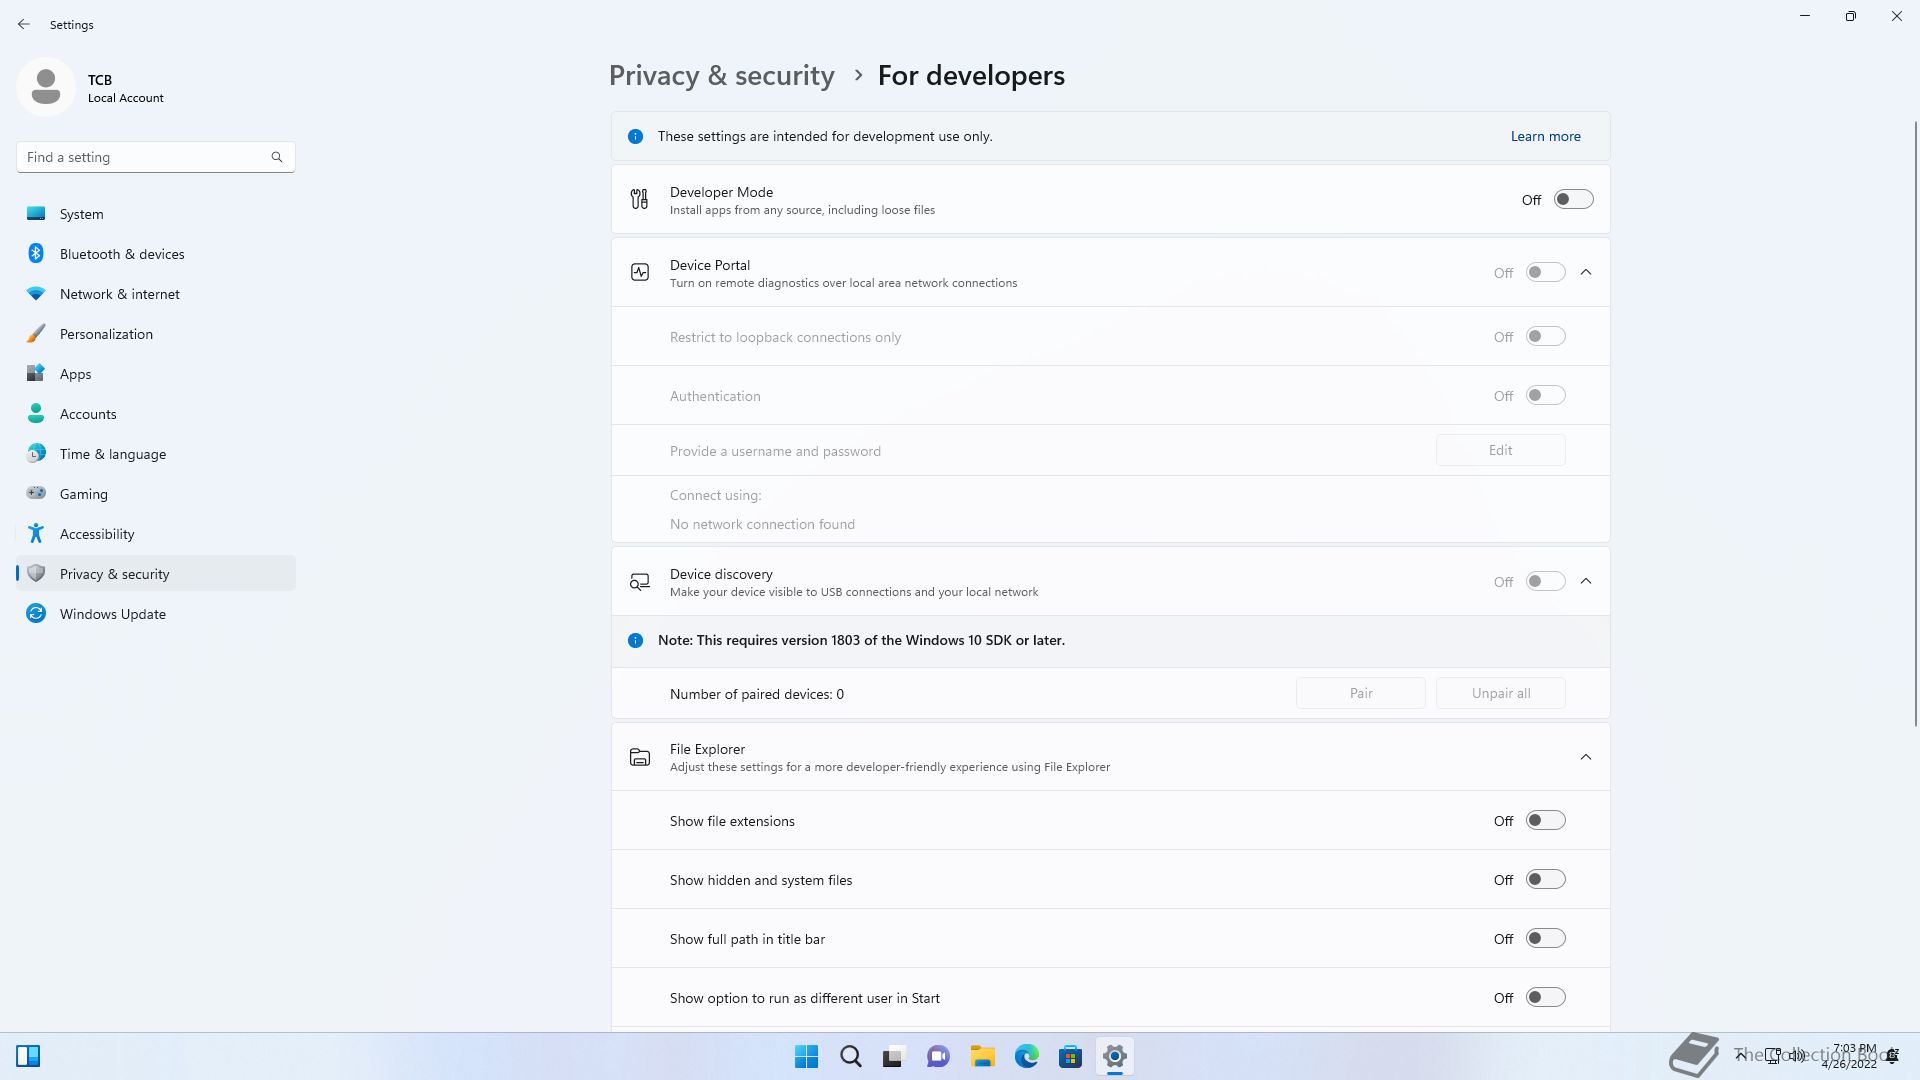Enable the Developer Mode toggle

point(1572,200)
